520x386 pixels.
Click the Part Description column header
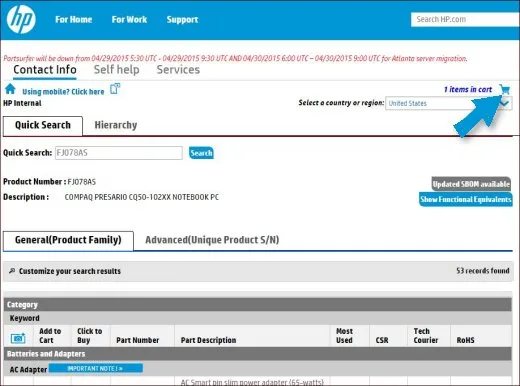pos(208,340)
